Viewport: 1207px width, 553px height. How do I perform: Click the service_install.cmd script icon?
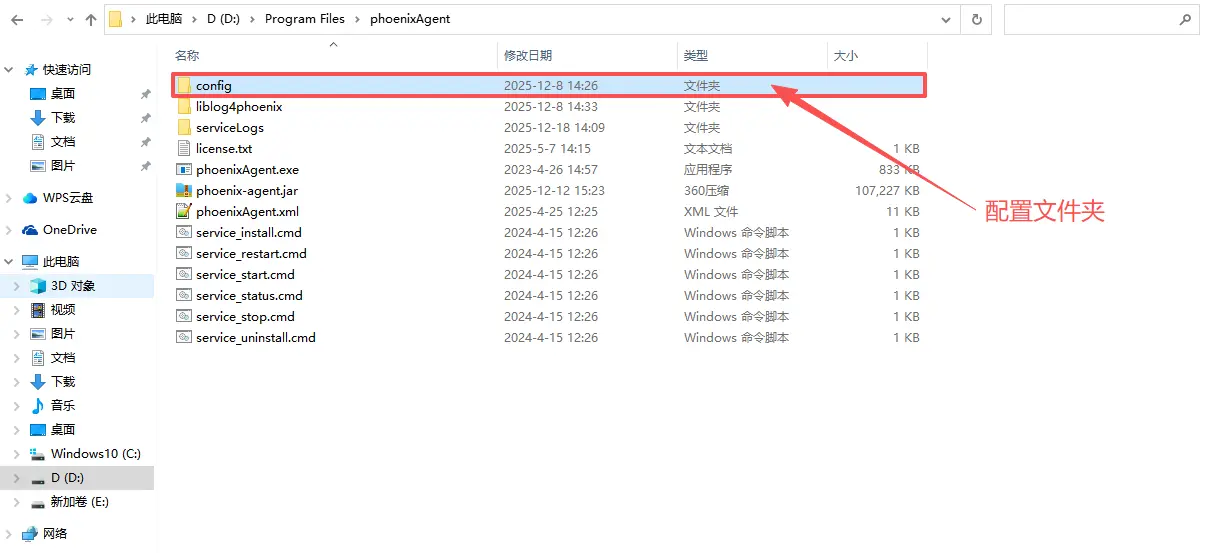point(183,233)
